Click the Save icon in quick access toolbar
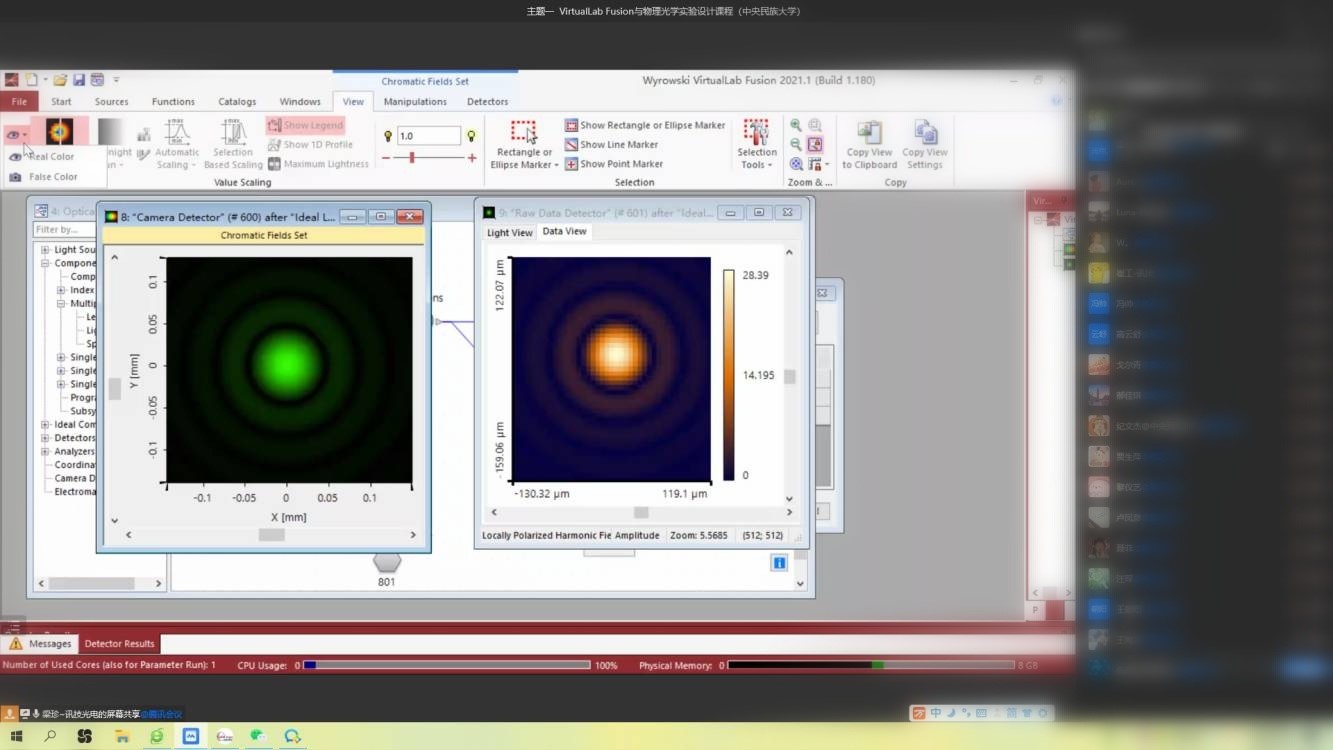Viewport: 1333px width, 750px height. pos(78,80)
